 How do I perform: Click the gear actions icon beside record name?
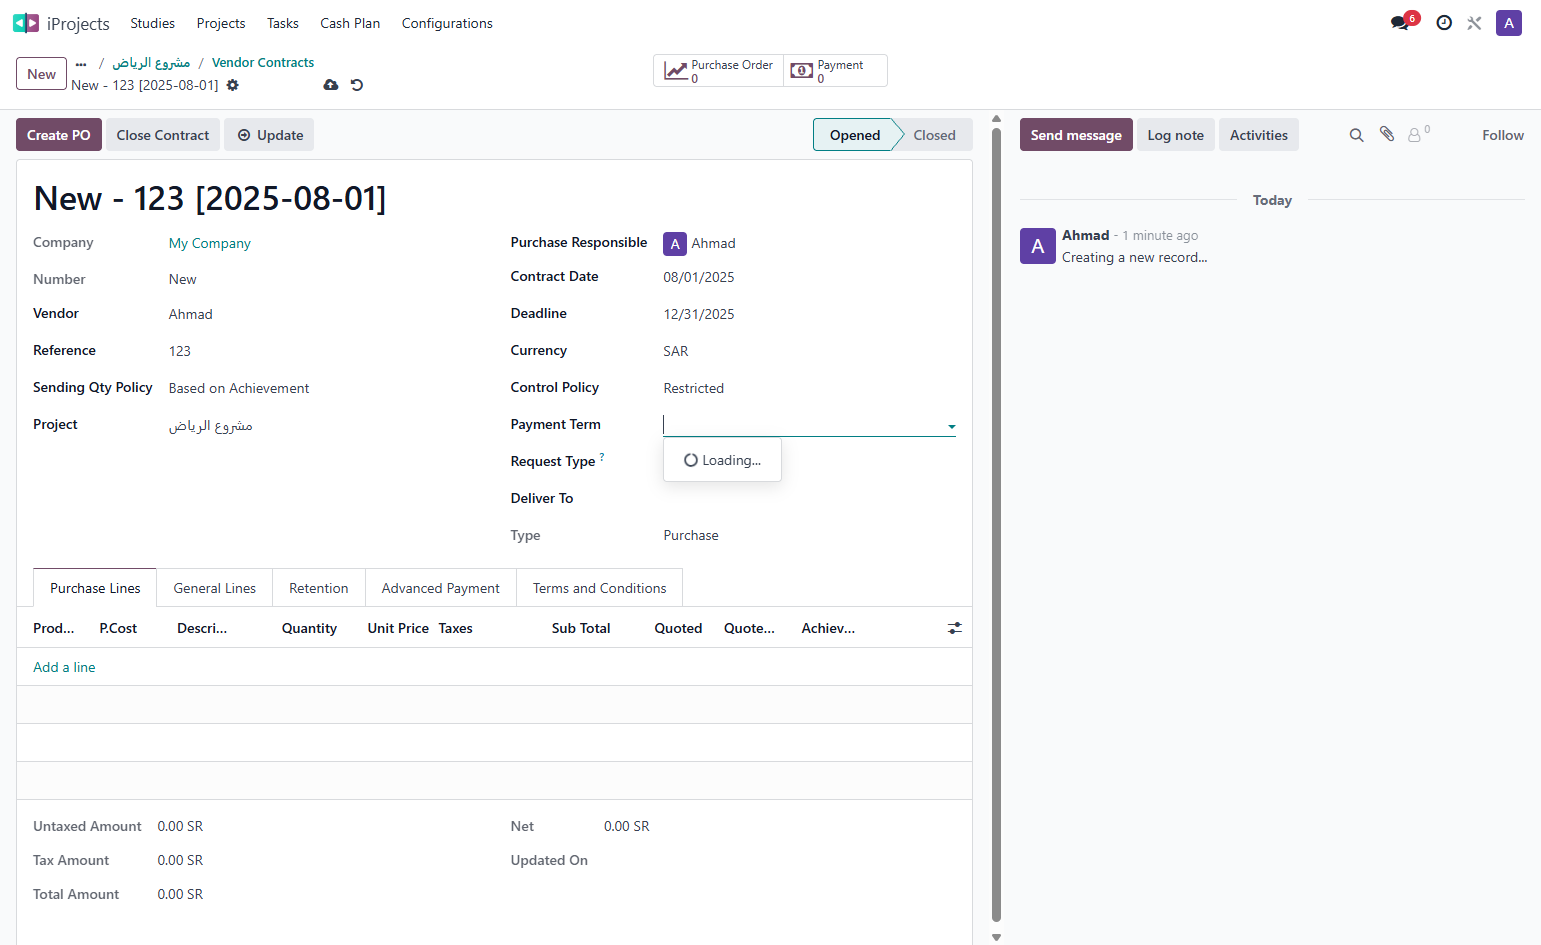click(x=233, y=85)
